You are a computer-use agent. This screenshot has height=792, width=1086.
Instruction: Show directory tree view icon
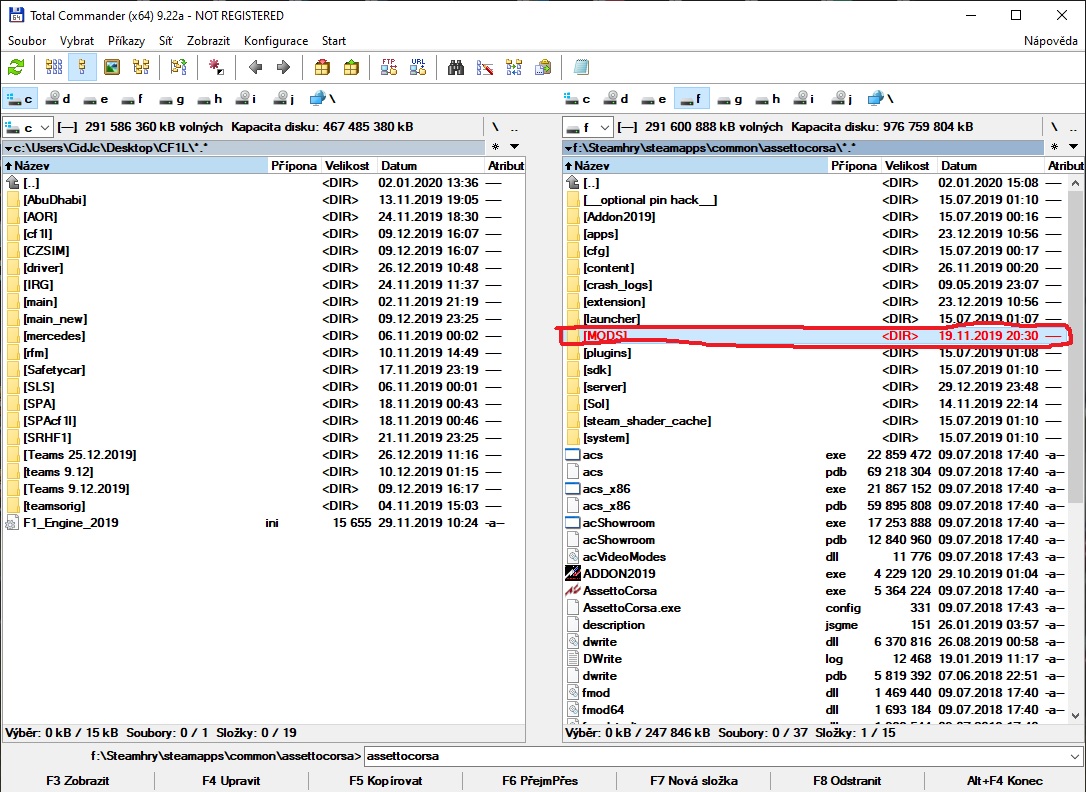(141, 67)
